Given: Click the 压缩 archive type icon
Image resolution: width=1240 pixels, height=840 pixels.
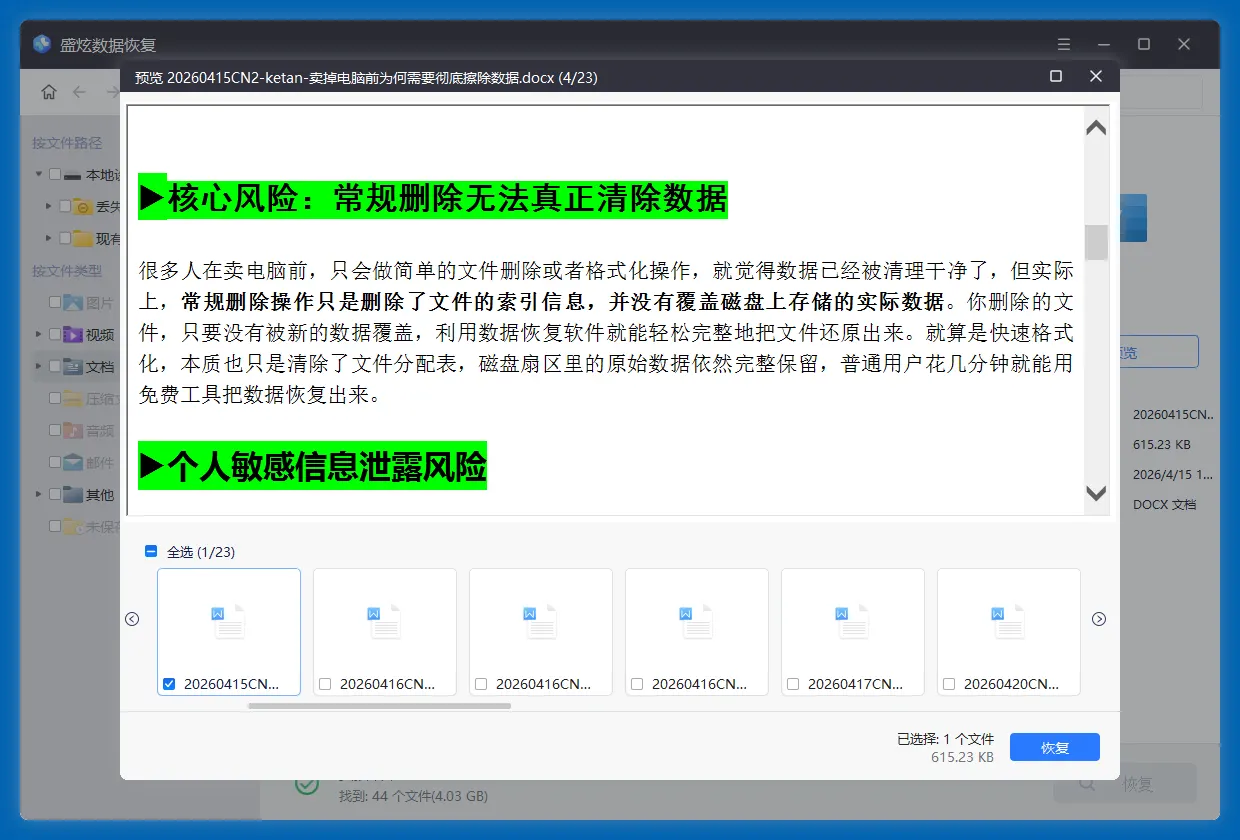Looking at the screenshot, I should pos(72,398).
